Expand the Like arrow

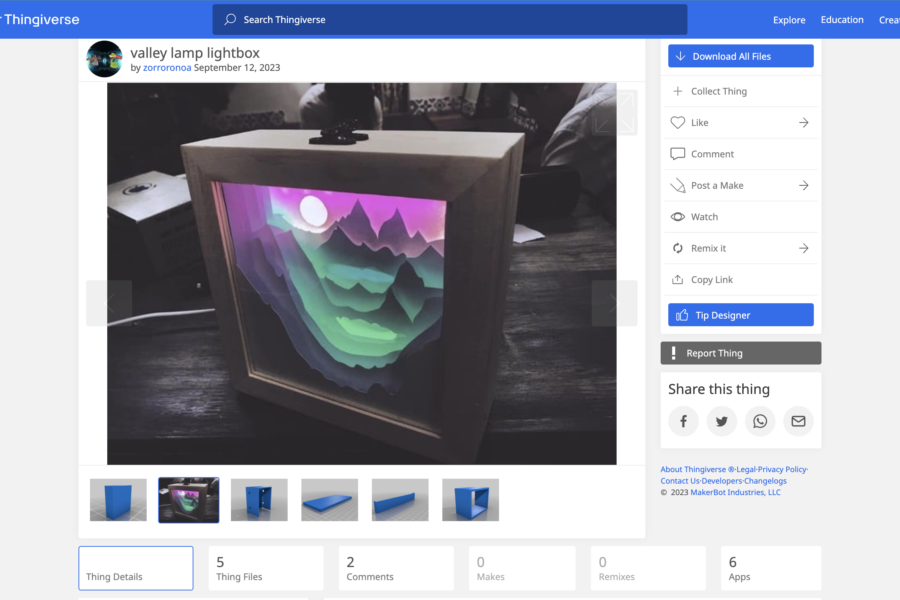(x=803, y=123)
